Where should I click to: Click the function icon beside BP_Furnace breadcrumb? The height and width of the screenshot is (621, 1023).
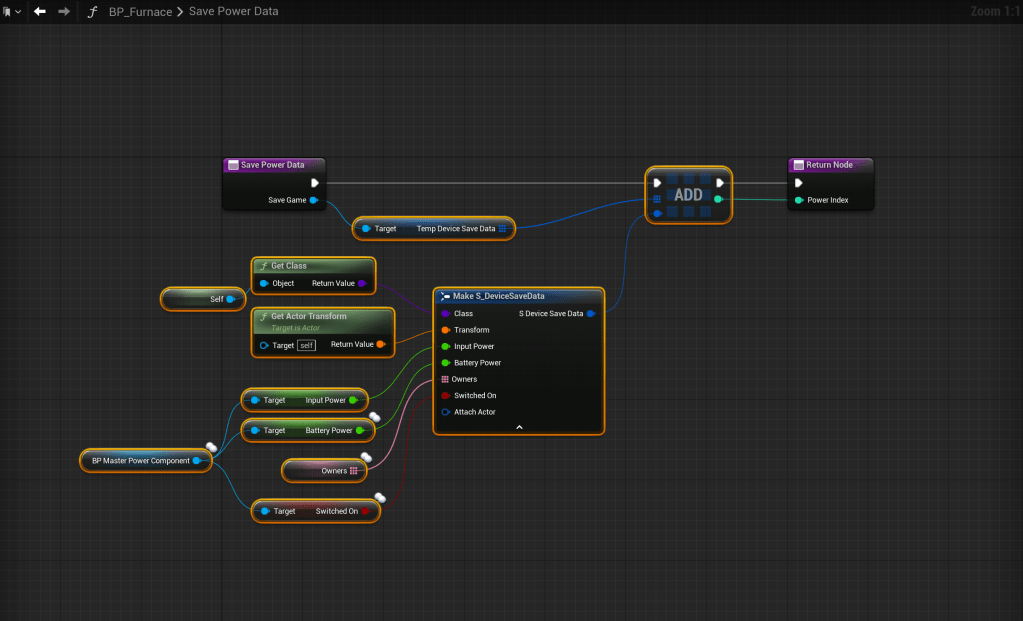click(x=93, y=11)
